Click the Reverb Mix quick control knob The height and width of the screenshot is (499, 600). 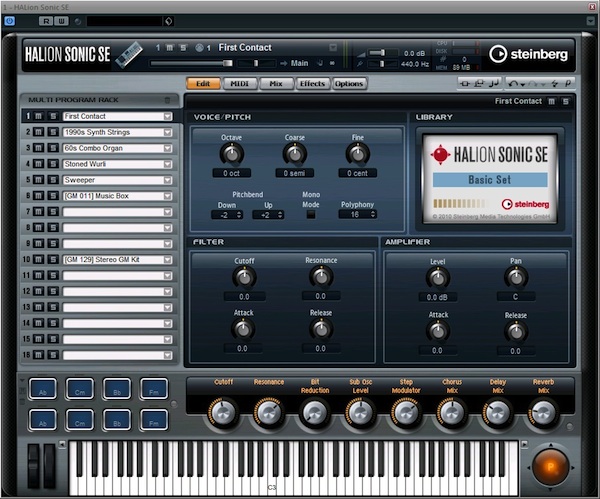(543, 414)
